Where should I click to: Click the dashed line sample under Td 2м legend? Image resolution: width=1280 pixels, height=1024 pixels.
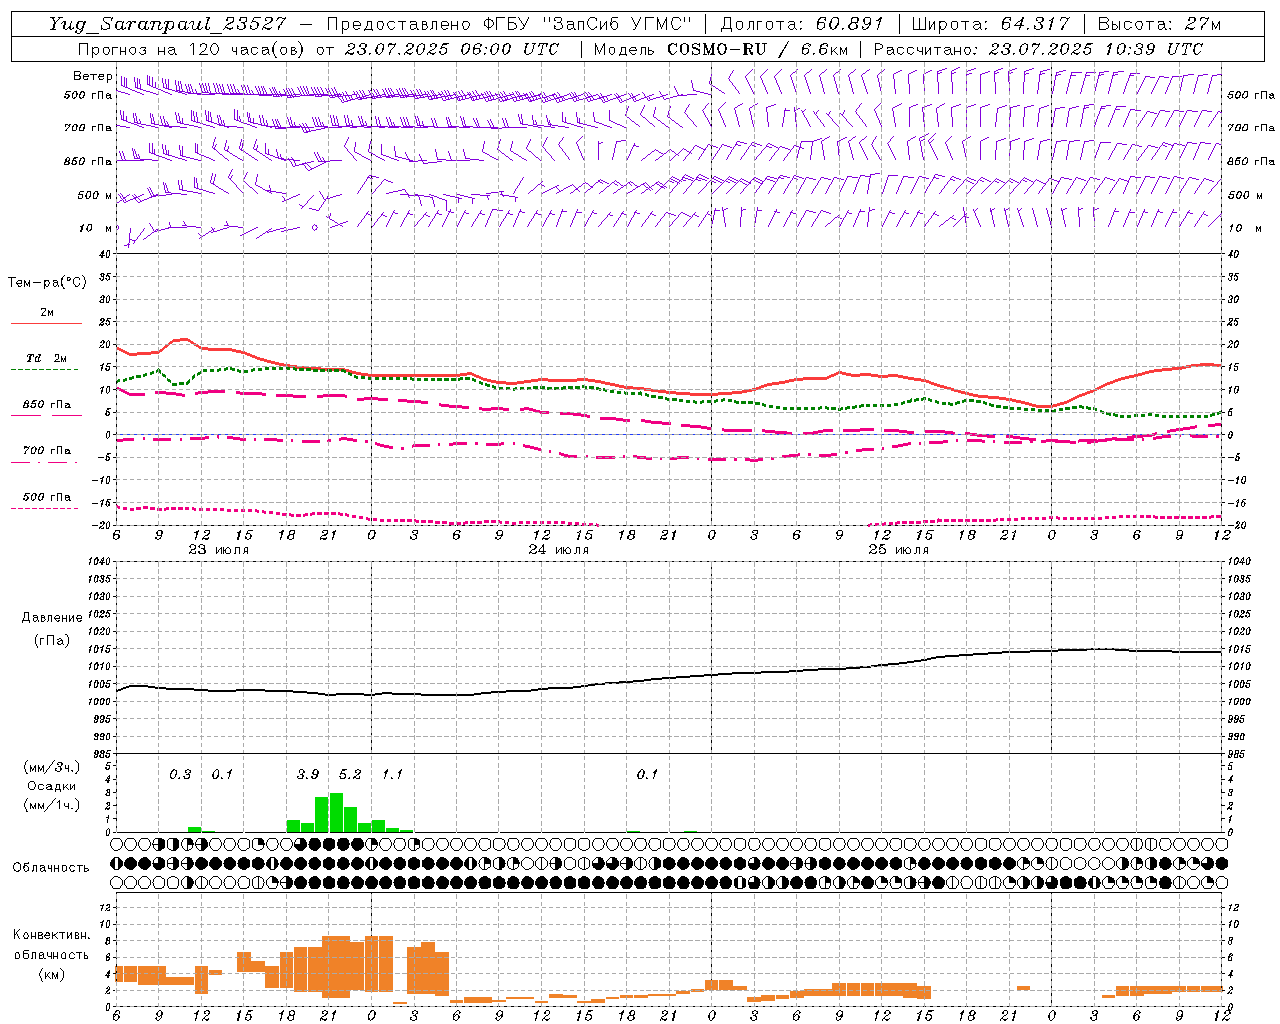[x=46, y=370]
